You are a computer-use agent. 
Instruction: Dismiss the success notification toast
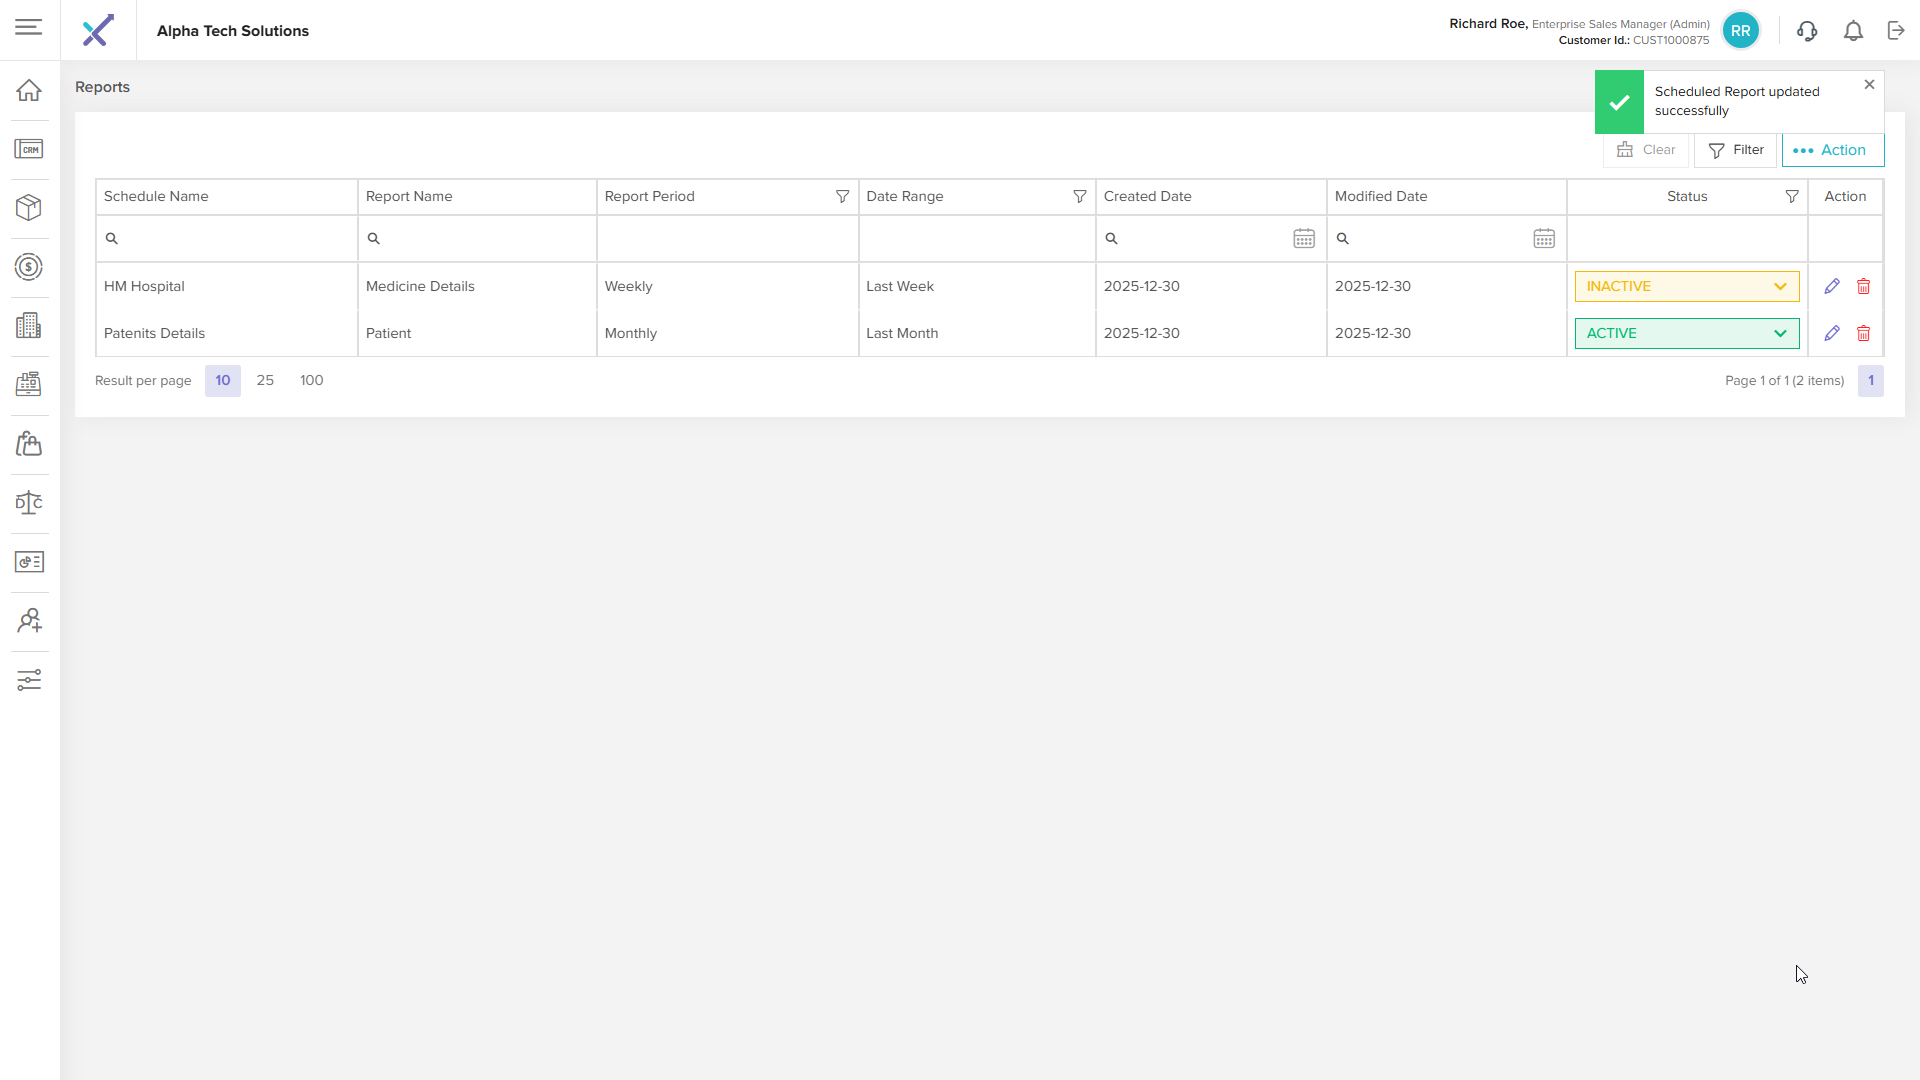click(x=1869, y=85)
